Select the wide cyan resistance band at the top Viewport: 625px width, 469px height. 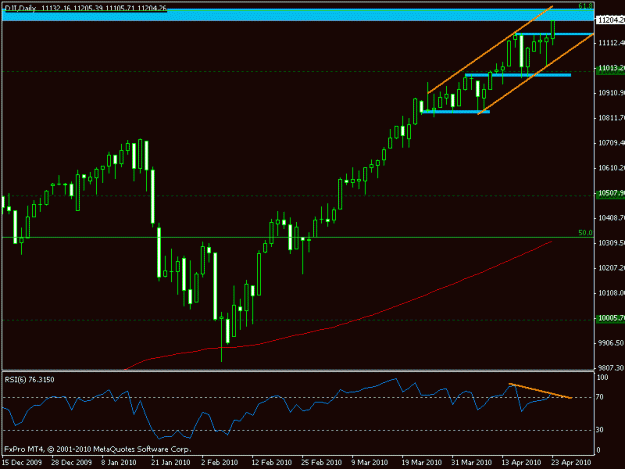[298, 15]
